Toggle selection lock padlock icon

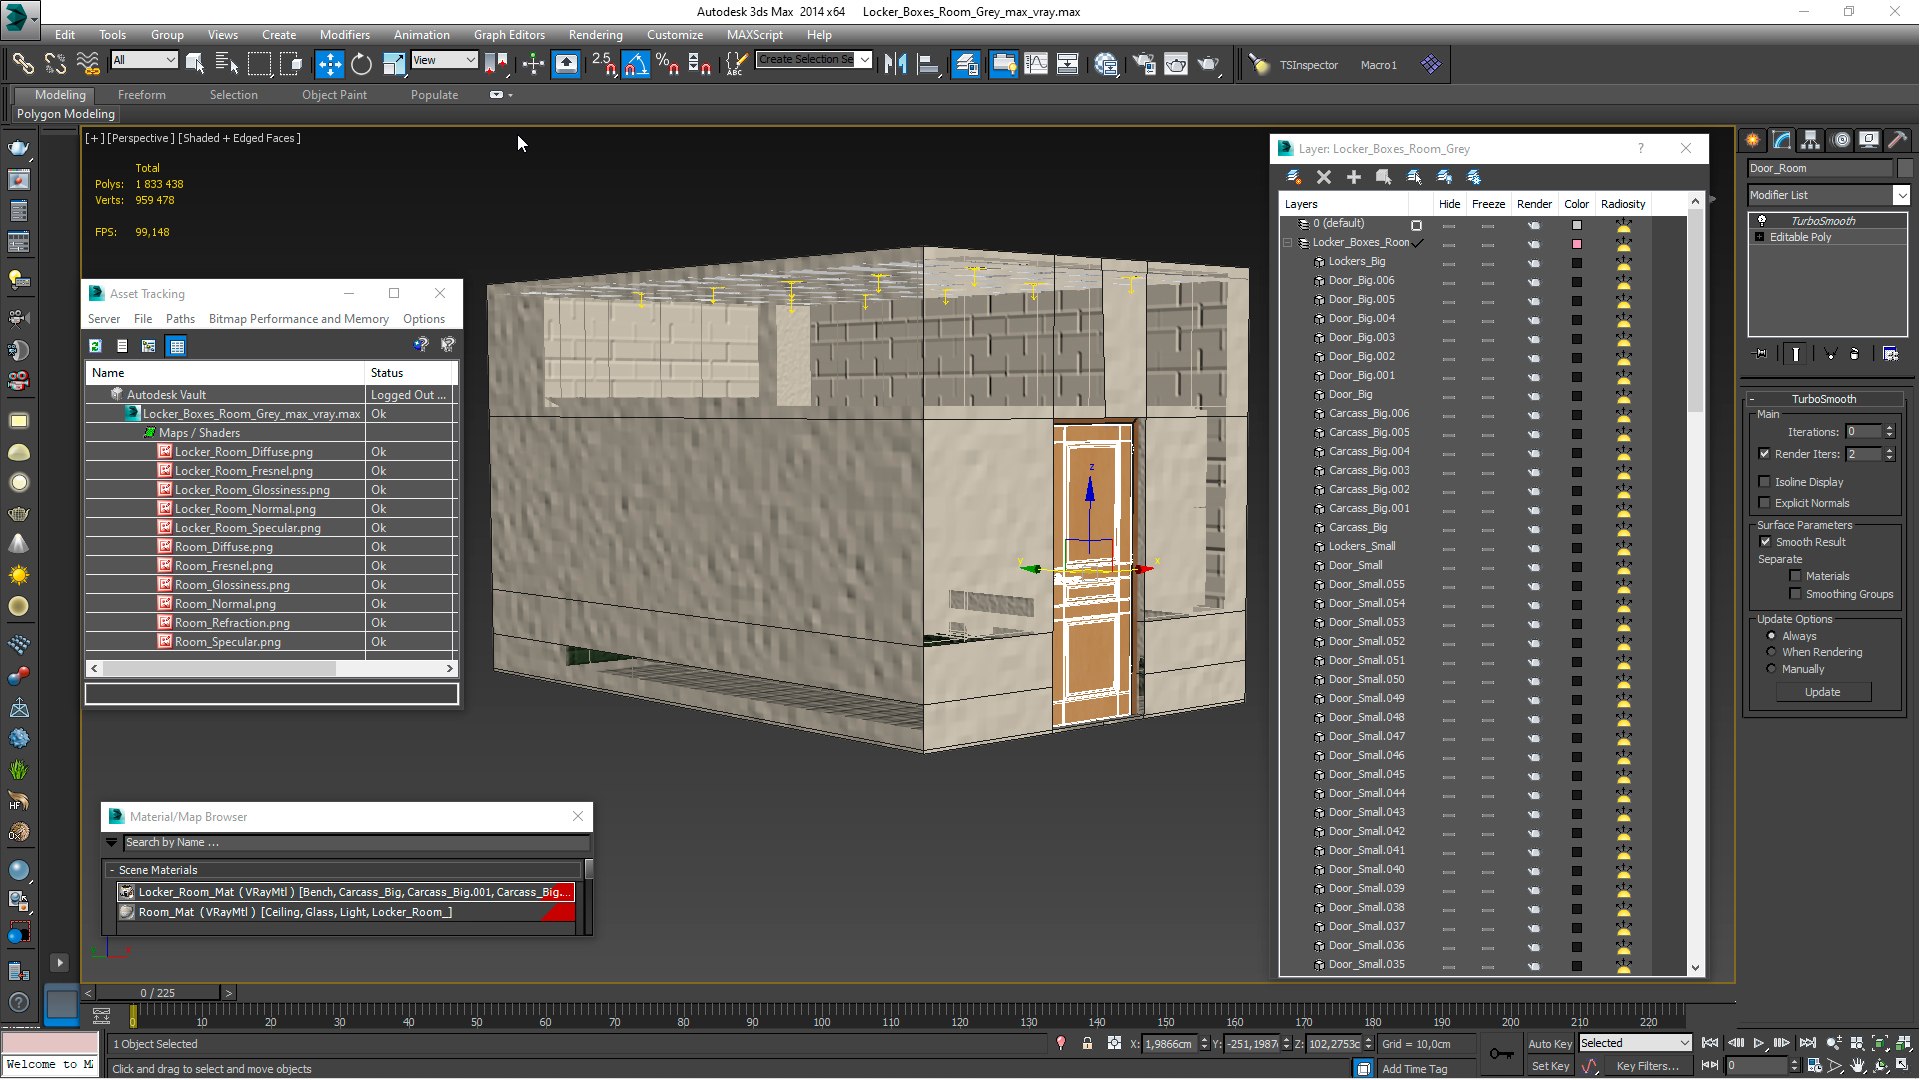[x=1087, y=1043]
